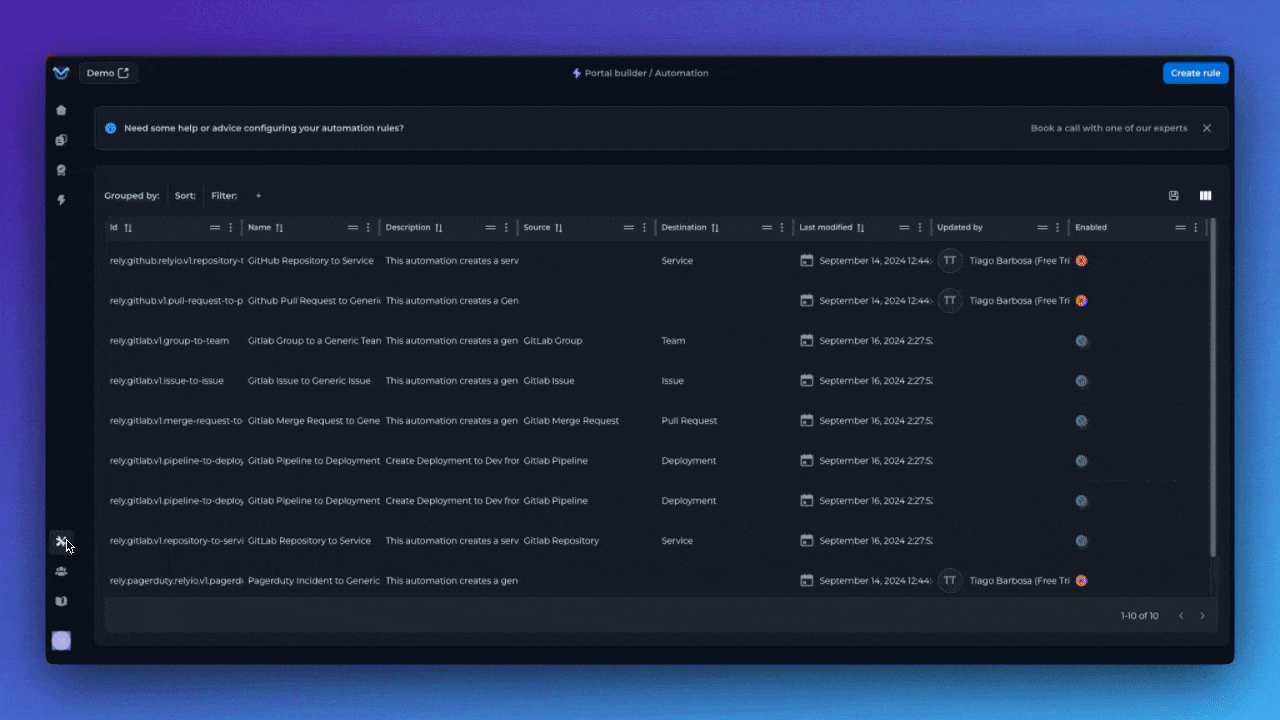Open the Demo external link button
Screen dimensions: 1280x720
pyautogui.click(x=108, y=73)
